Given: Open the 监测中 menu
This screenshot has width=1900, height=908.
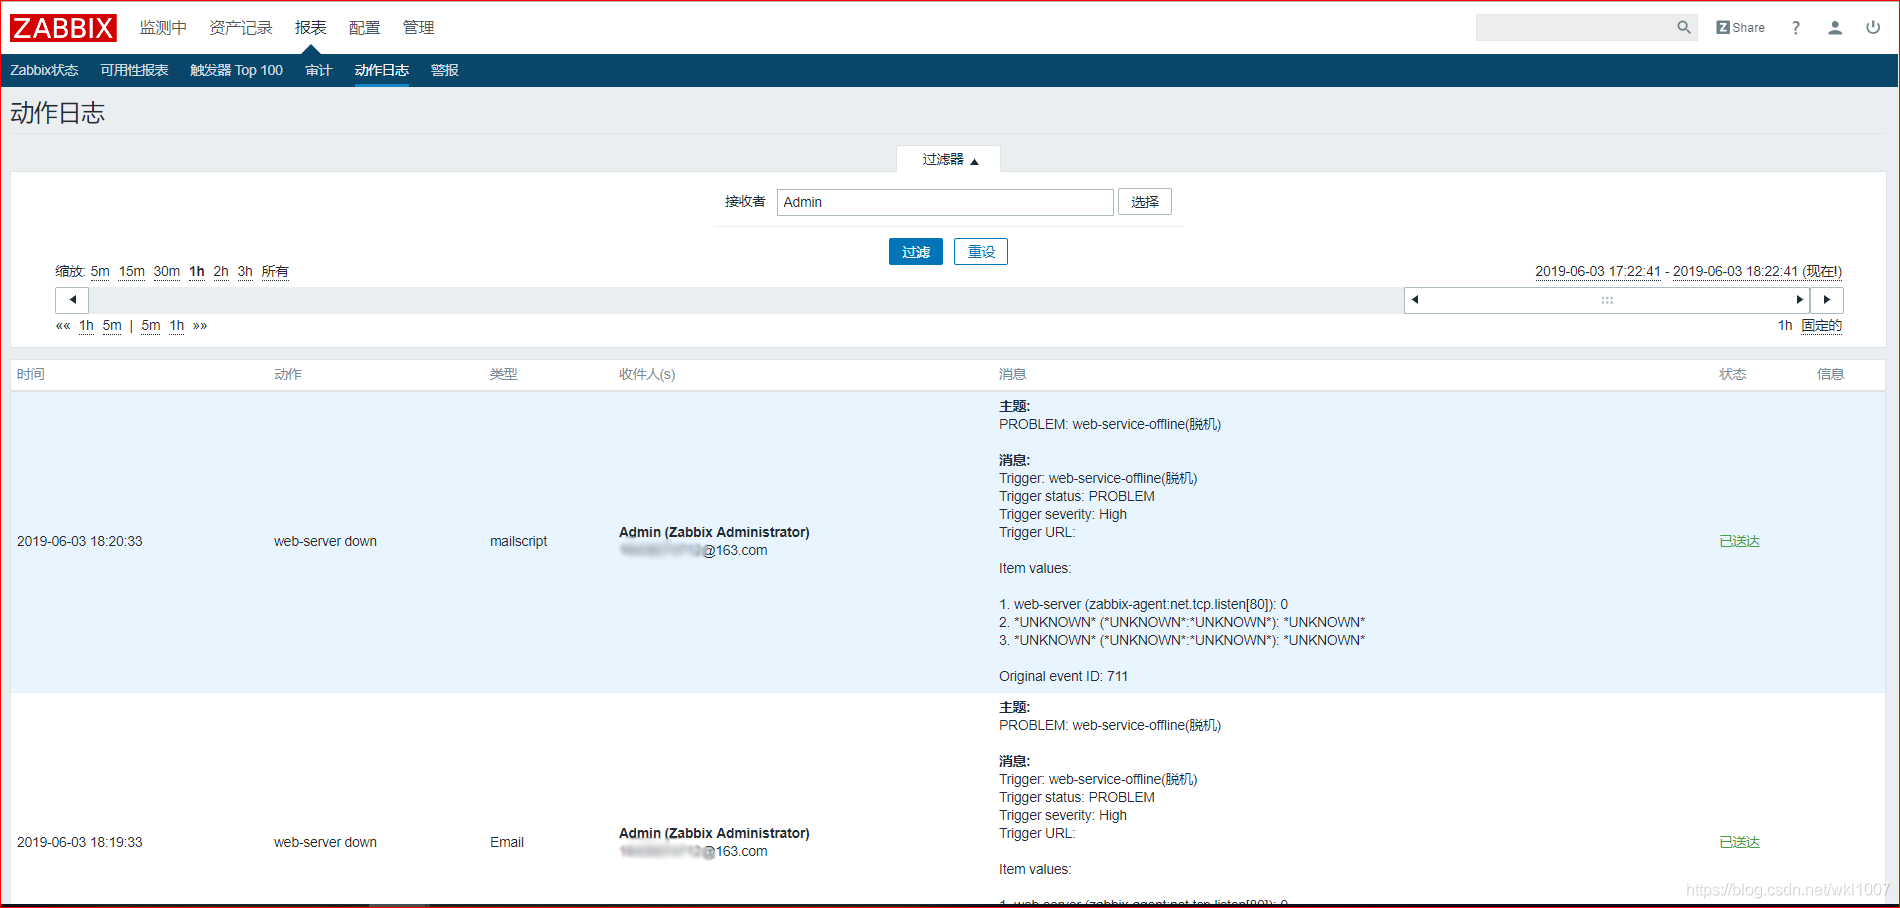Looking at the screenshot, I should pyautogui.click(x=163, y=28).
